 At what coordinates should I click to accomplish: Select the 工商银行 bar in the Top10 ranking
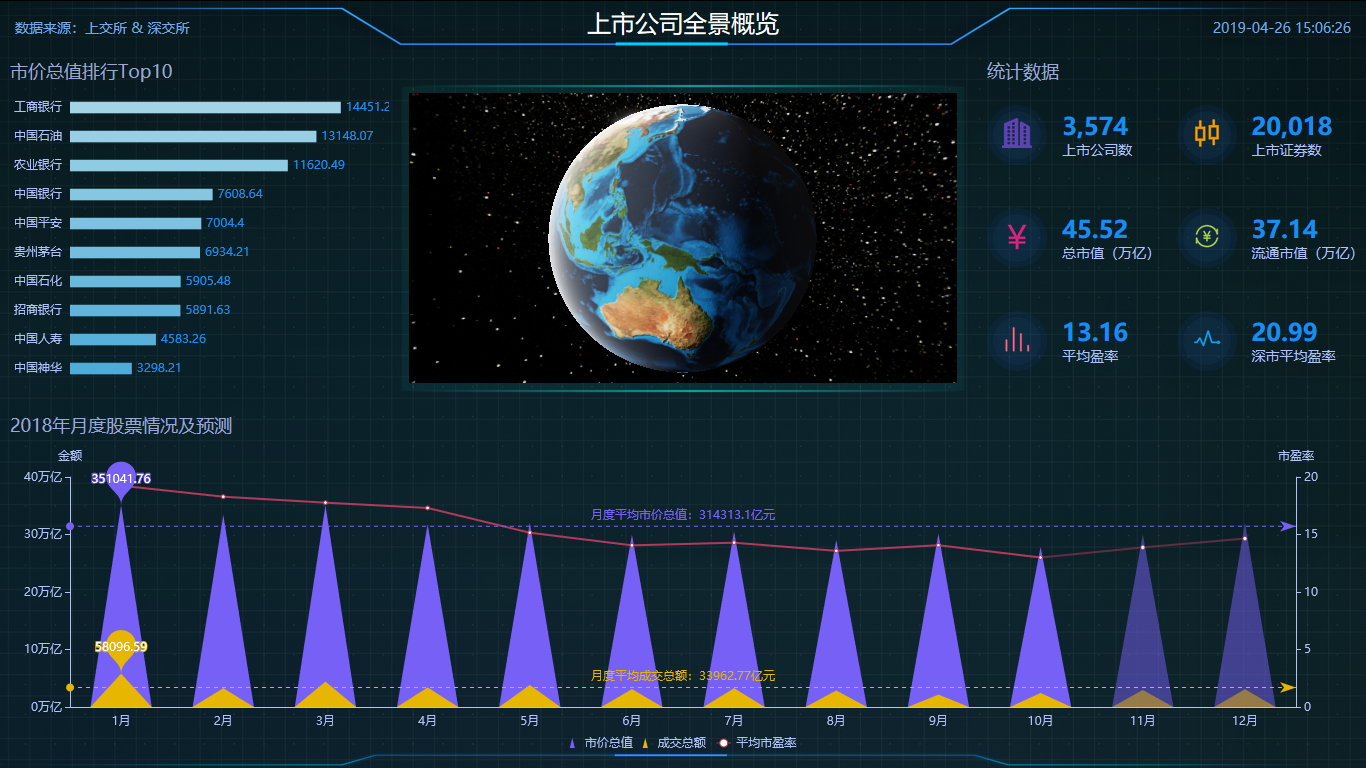(205, 107)
